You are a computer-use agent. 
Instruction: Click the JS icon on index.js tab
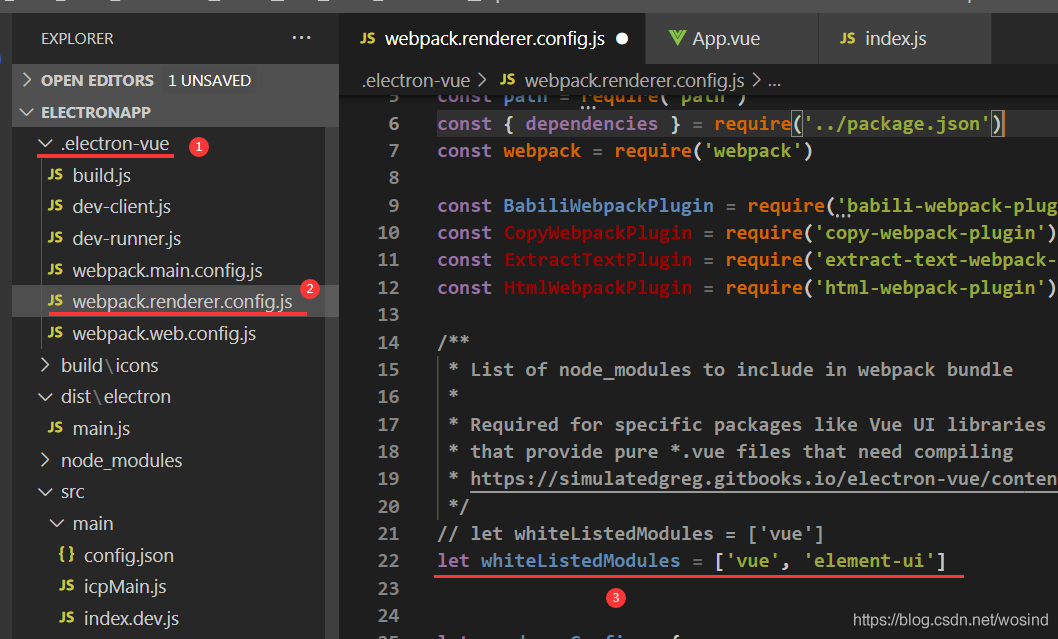click(847, 38)
